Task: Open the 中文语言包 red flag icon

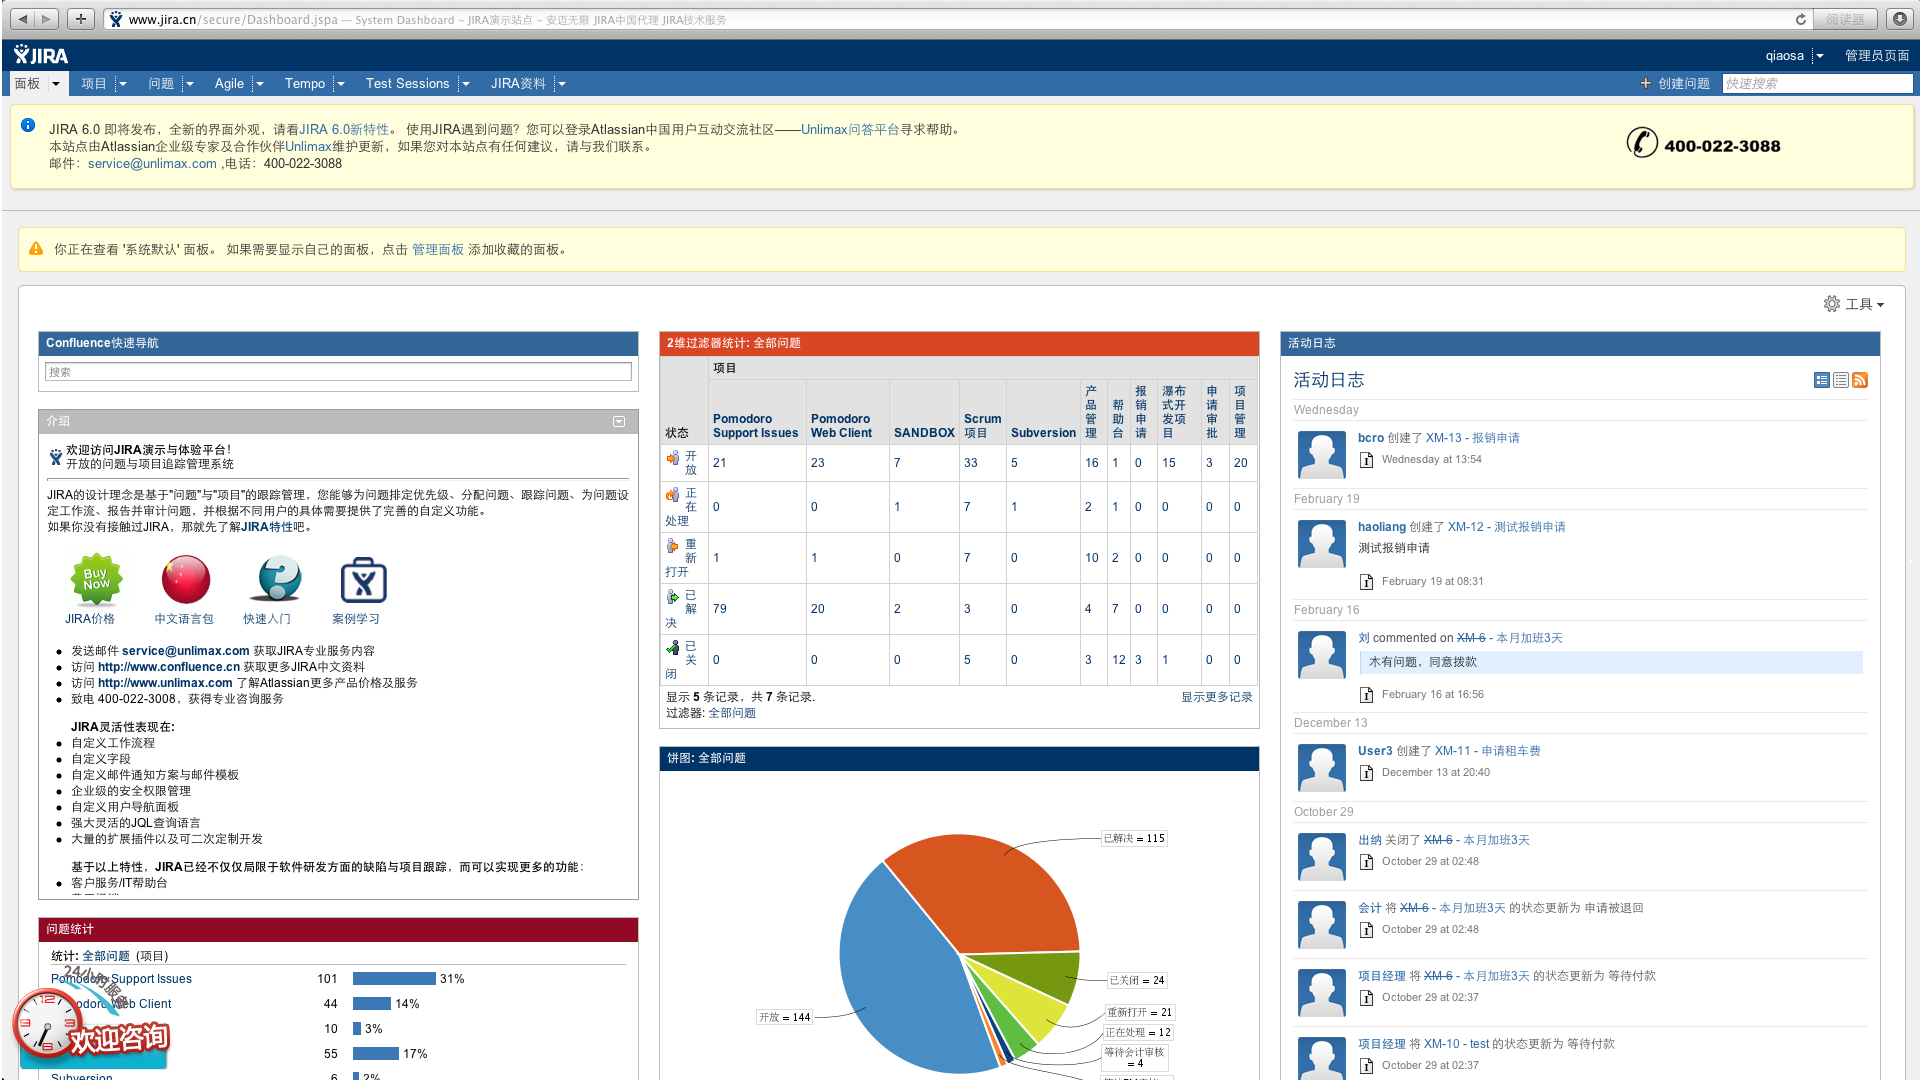Action: 185,580
